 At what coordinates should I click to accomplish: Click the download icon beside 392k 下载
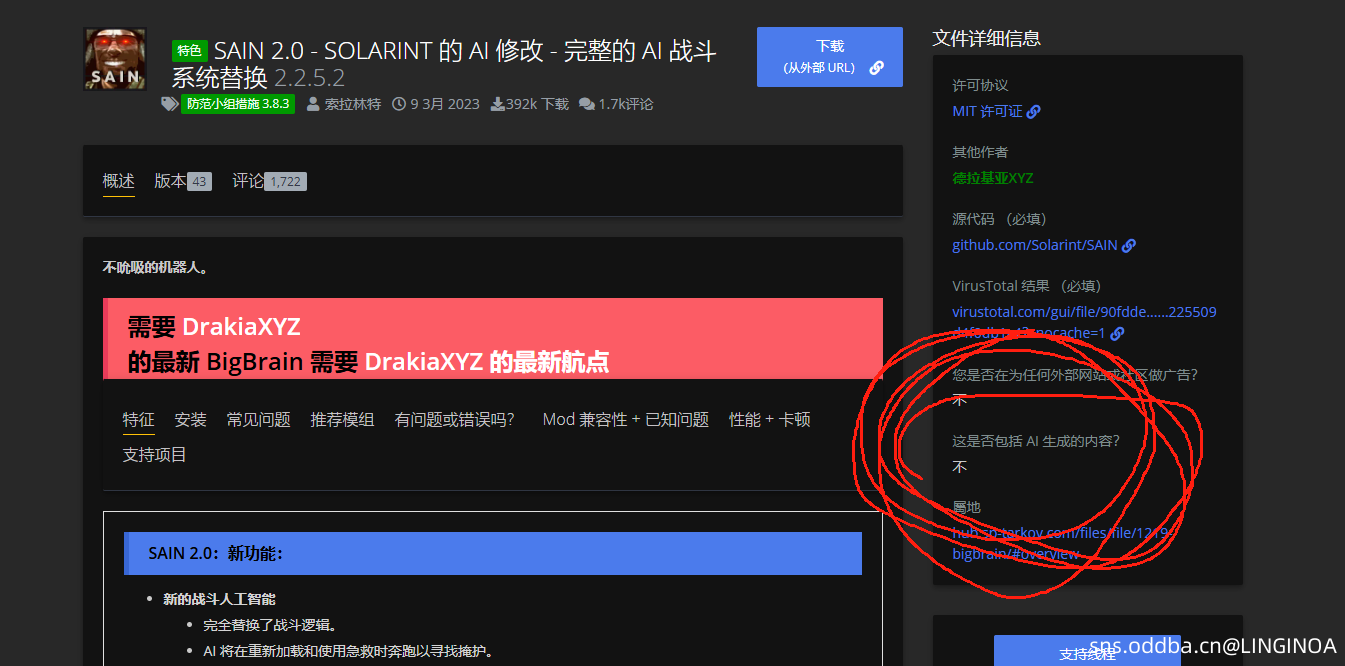pyautogui.click(x=497, y=104)
